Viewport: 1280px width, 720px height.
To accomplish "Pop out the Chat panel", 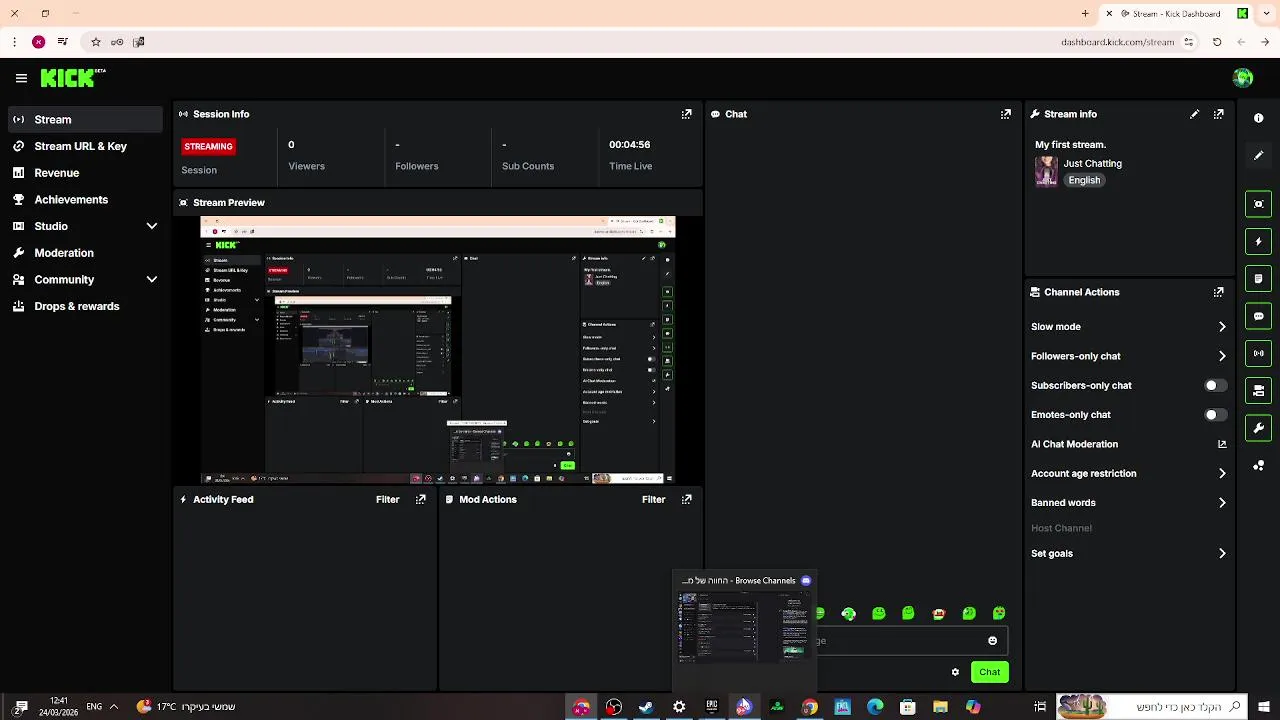I will [1006, 114].
